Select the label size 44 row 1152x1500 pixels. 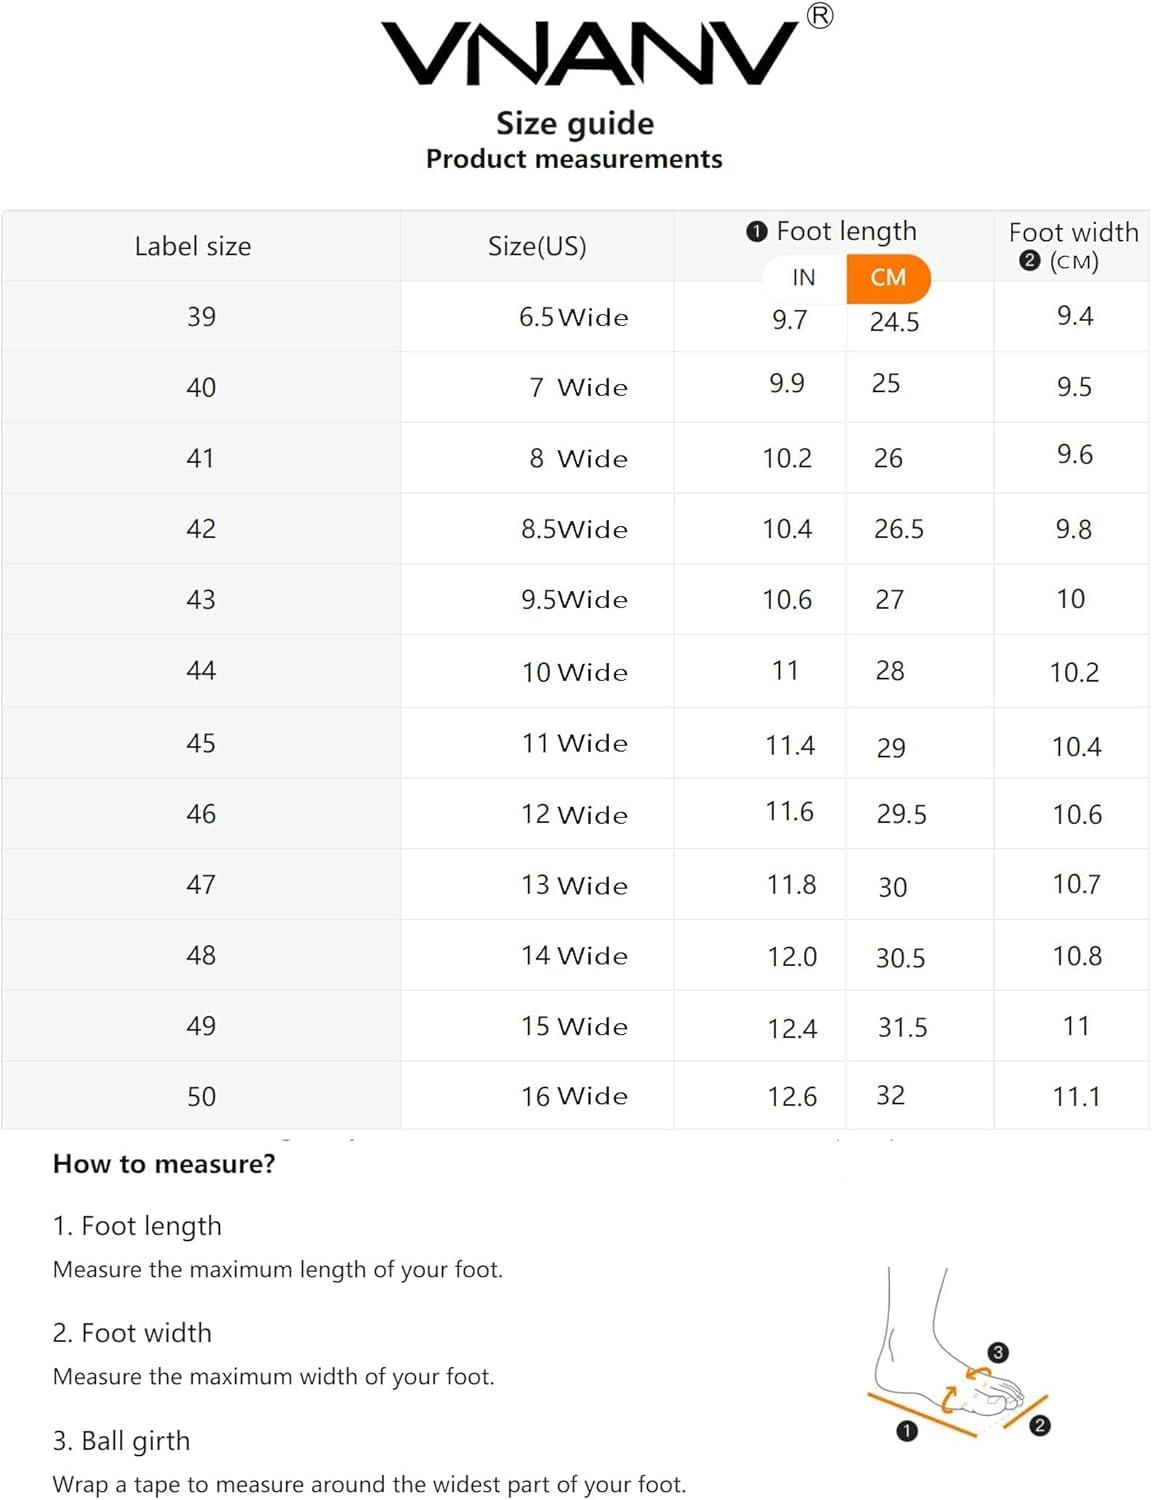click(201, 671)
